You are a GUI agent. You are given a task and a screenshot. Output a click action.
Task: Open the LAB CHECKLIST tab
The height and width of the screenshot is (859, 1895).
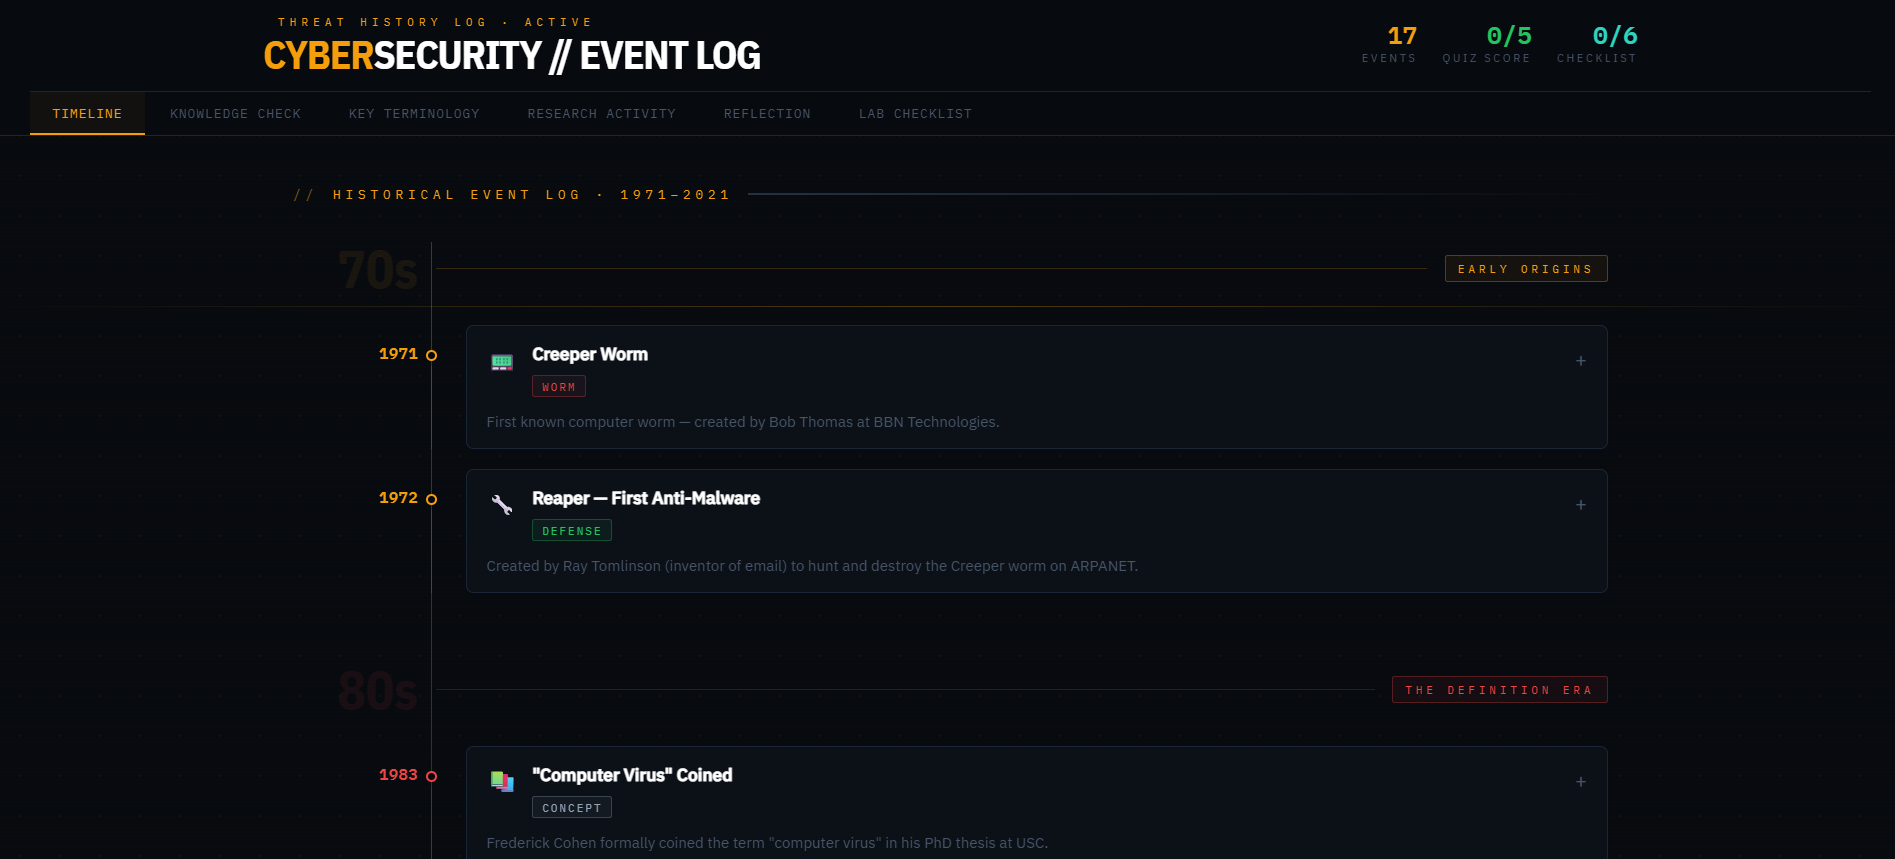pyautogui.click(x=914, y=113)
